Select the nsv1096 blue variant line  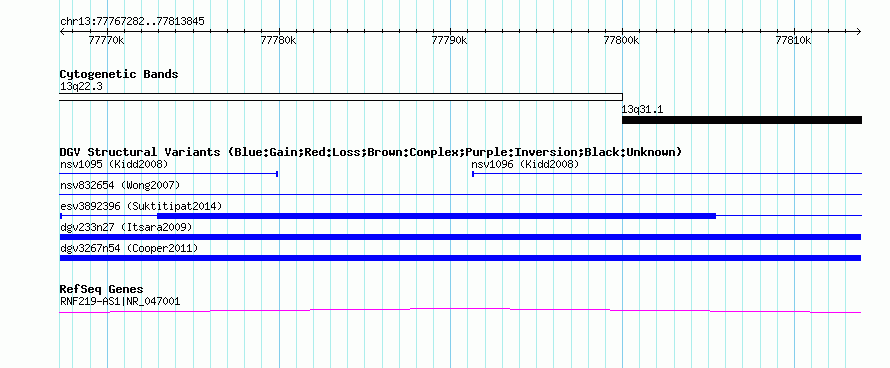click(x=667, y=174)
